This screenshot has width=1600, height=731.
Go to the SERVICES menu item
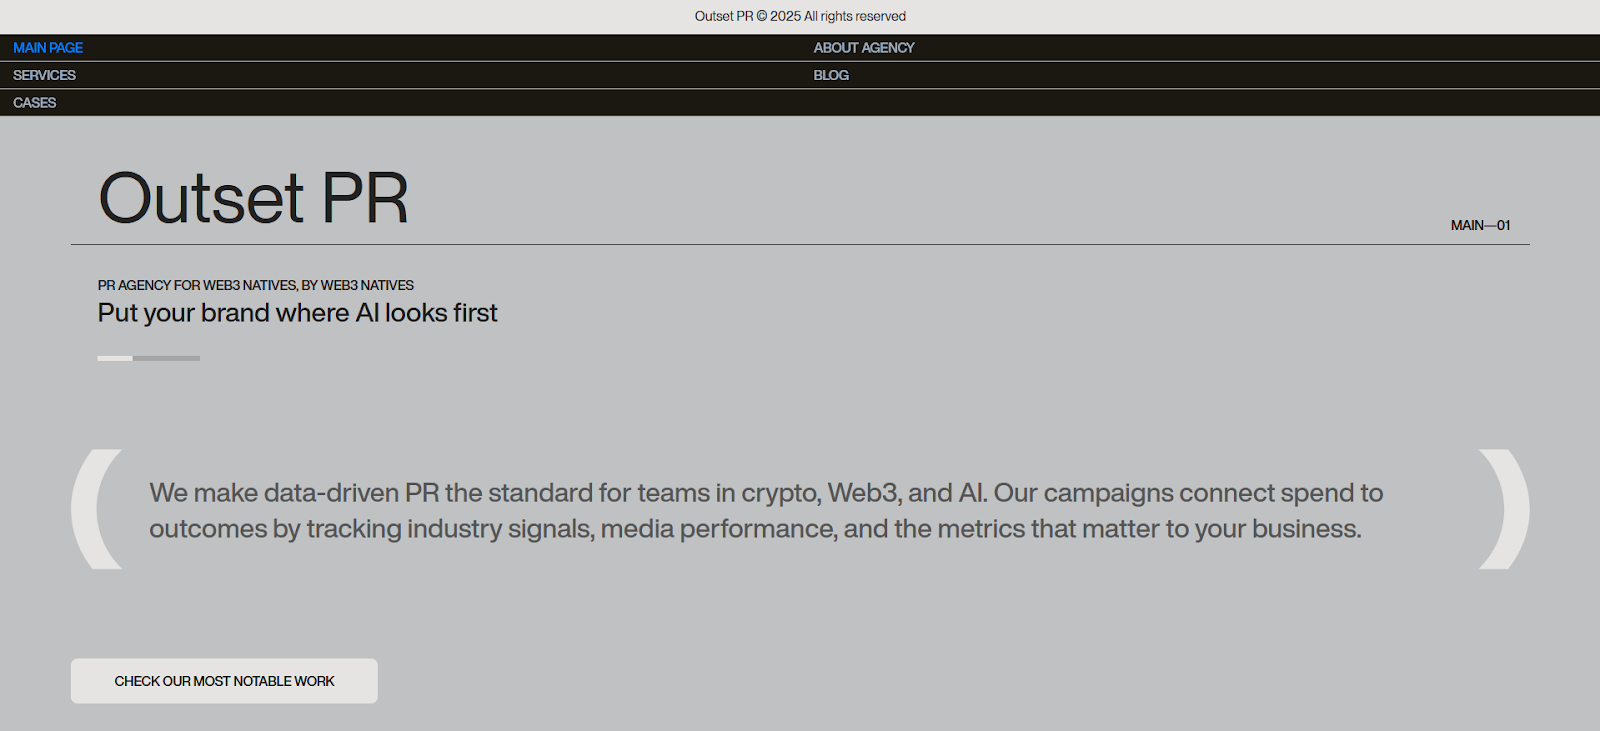44,75
